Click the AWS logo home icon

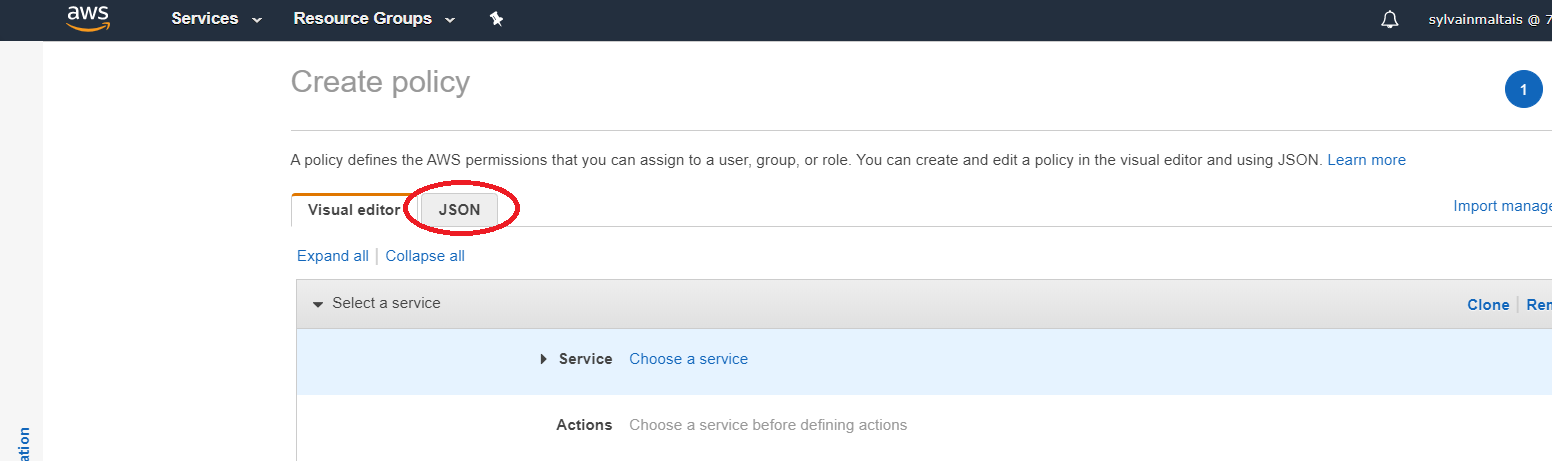pyautogui.click(x=88, y=18)
